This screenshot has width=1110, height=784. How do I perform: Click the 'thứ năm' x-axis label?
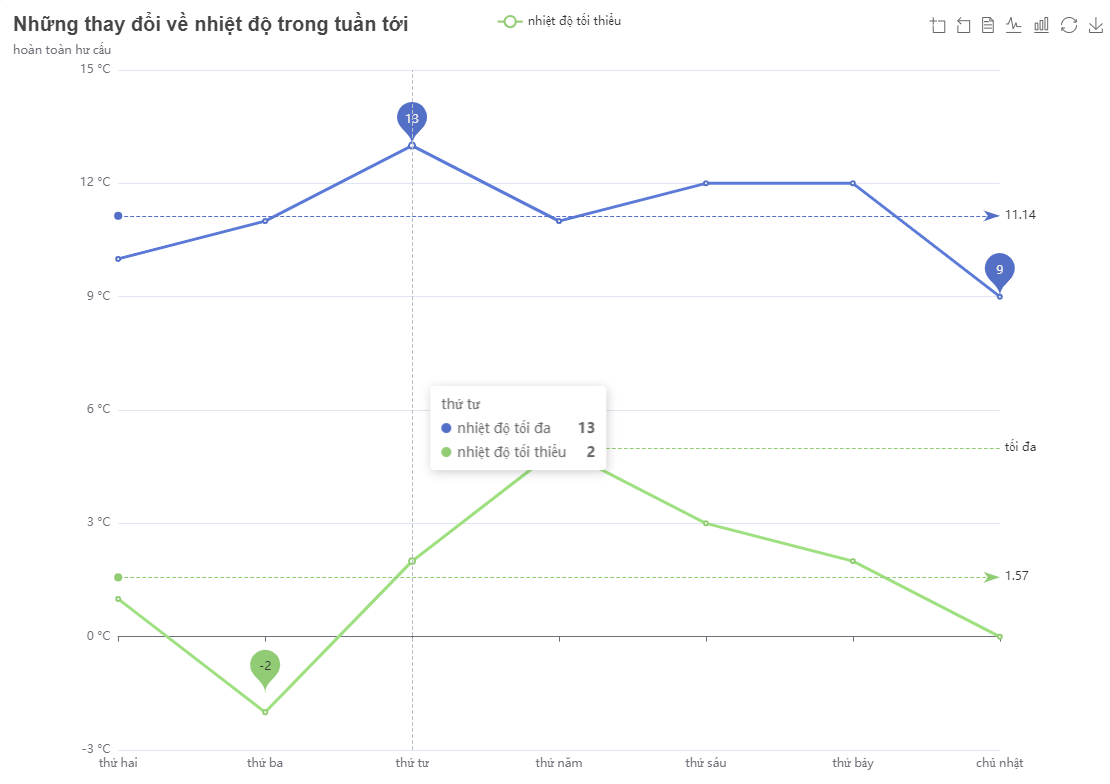(x=559, y=764)
